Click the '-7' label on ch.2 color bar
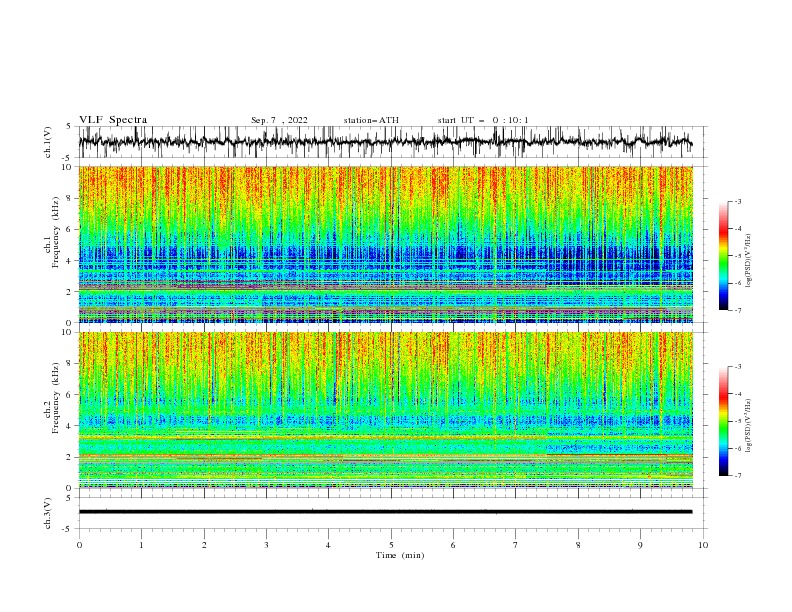This screenshot has width=792, height=612. [x=737, y=476]
